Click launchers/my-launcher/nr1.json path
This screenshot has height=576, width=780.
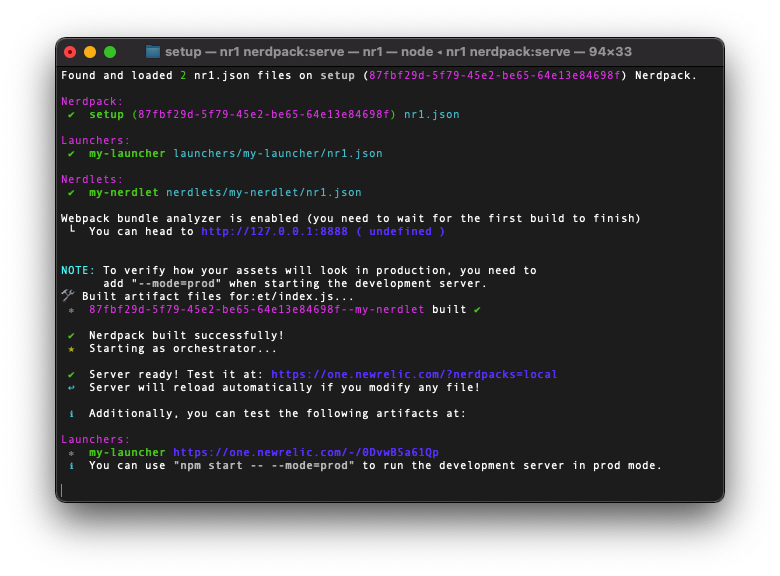click(278, 153)
